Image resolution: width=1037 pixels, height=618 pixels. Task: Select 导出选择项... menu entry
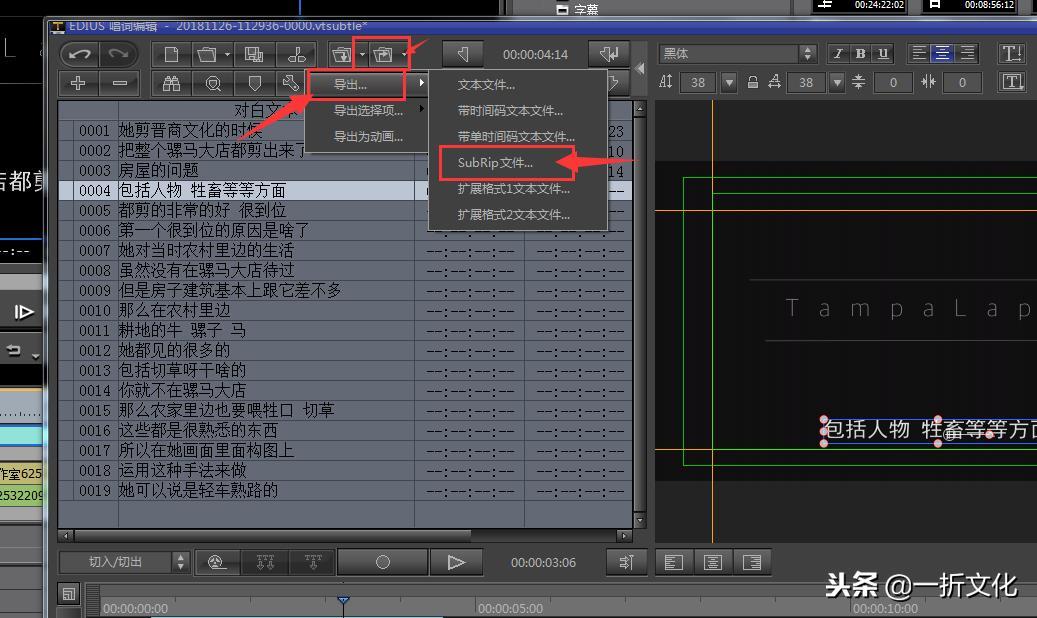click(367, 110)
